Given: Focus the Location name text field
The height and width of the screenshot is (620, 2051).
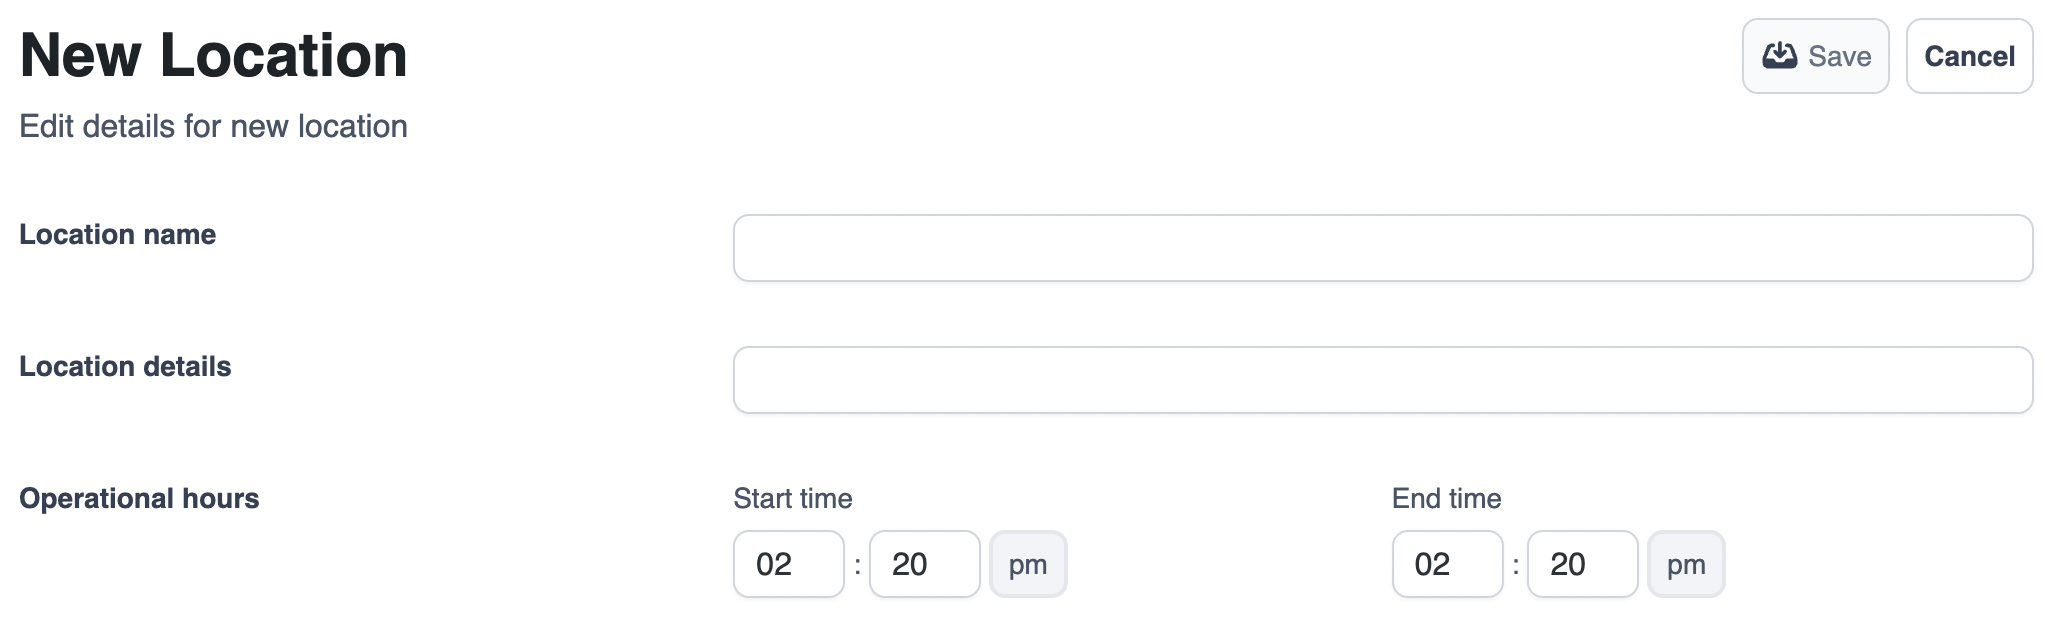Looking at the screenshot, I should pos(1382,248).
